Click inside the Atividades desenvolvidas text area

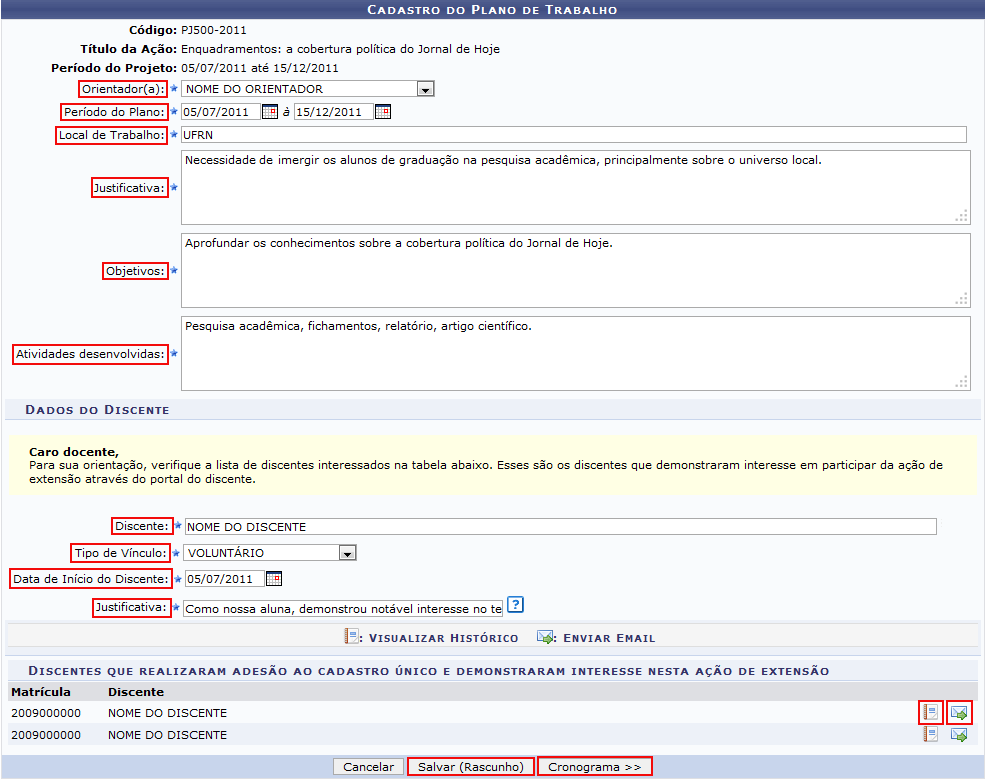573,353
